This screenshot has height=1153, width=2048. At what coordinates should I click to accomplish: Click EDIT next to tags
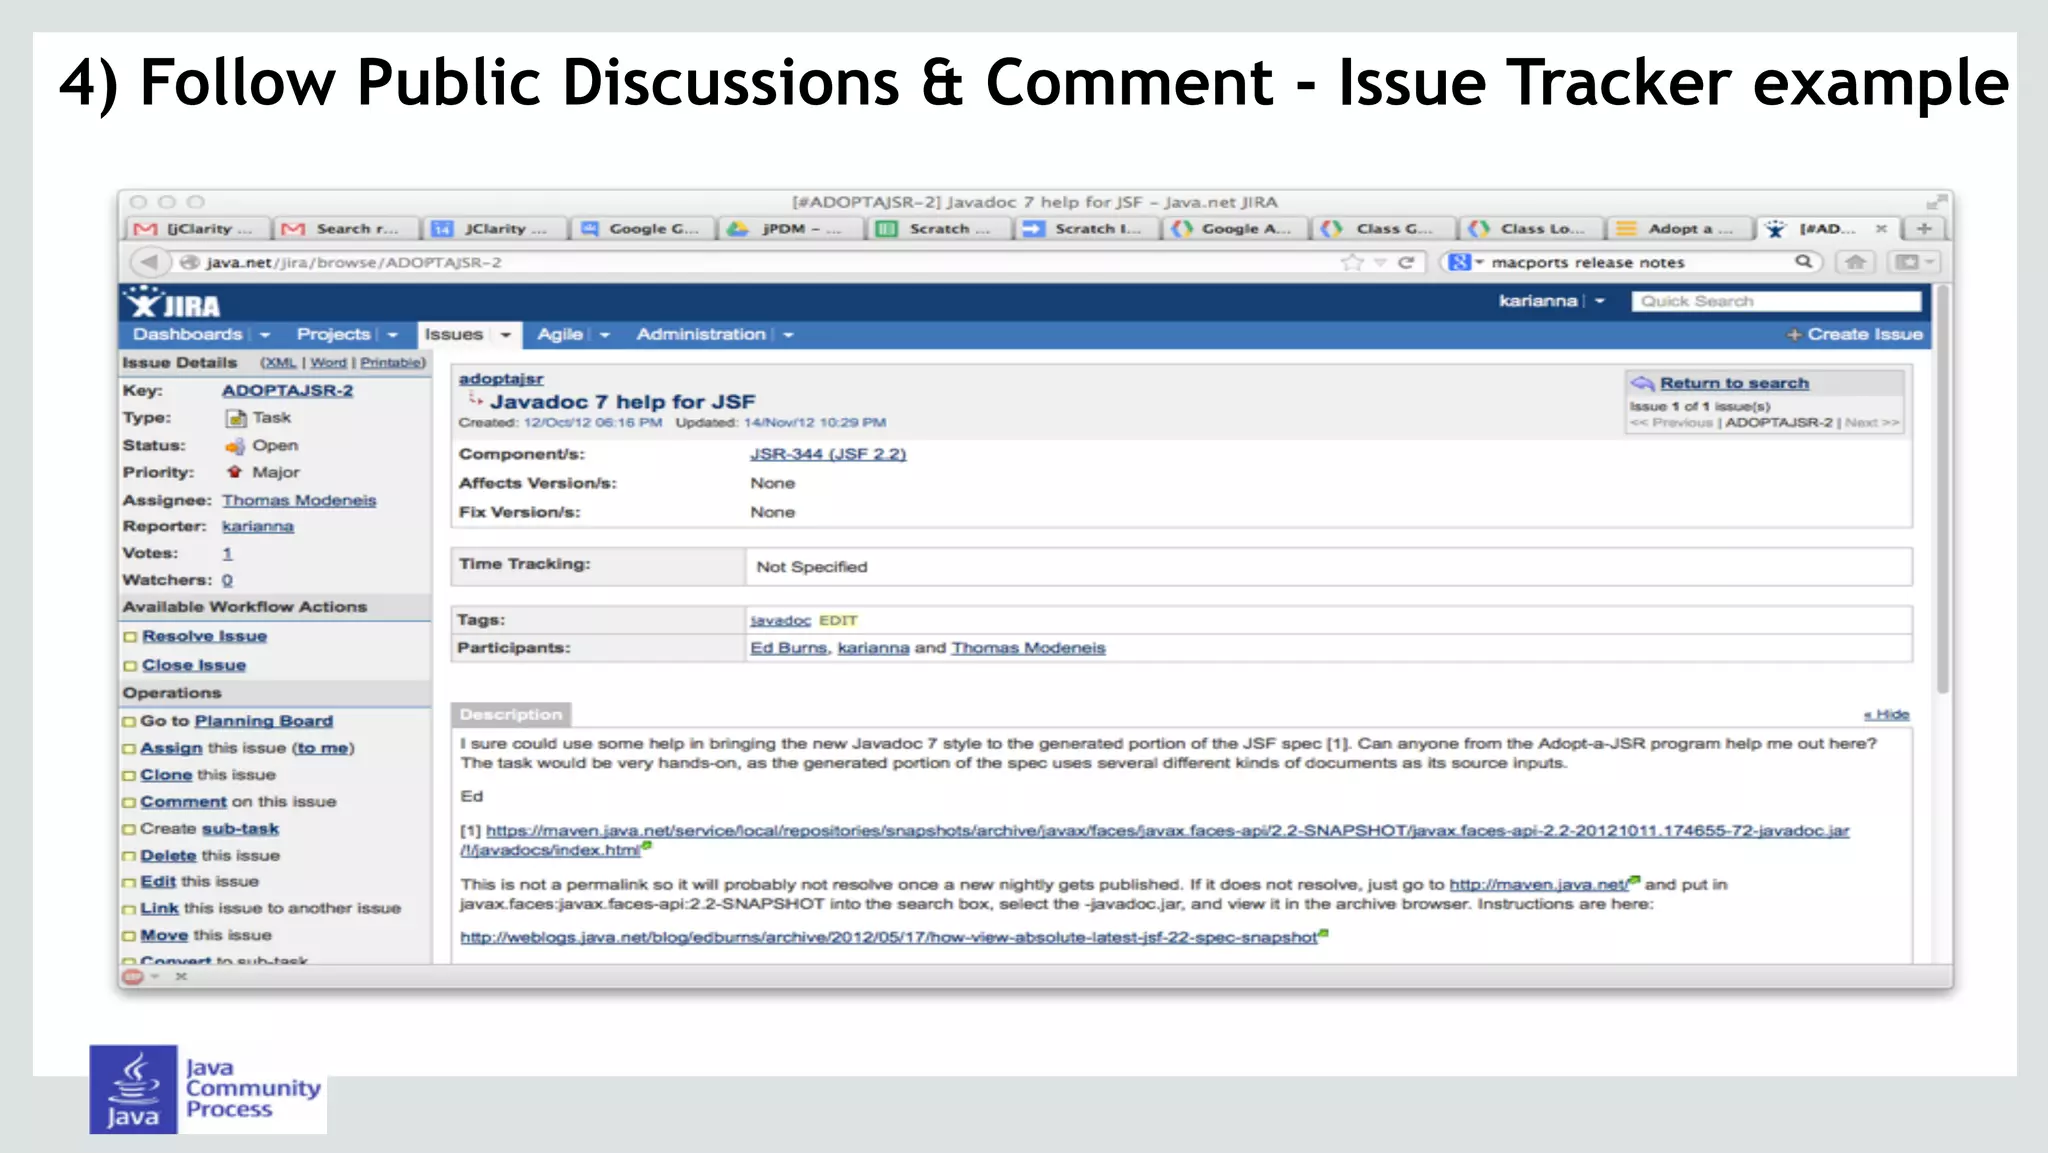[x=838, y=621]
